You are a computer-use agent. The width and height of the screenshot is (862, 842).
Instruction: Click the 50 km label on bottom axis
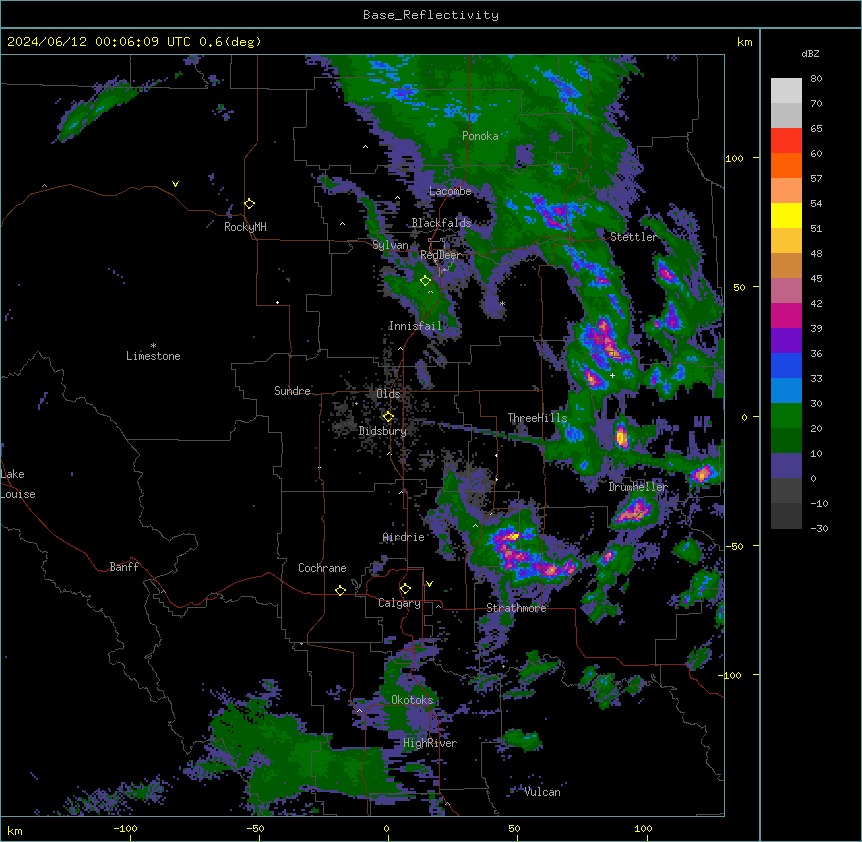[514, 828]
